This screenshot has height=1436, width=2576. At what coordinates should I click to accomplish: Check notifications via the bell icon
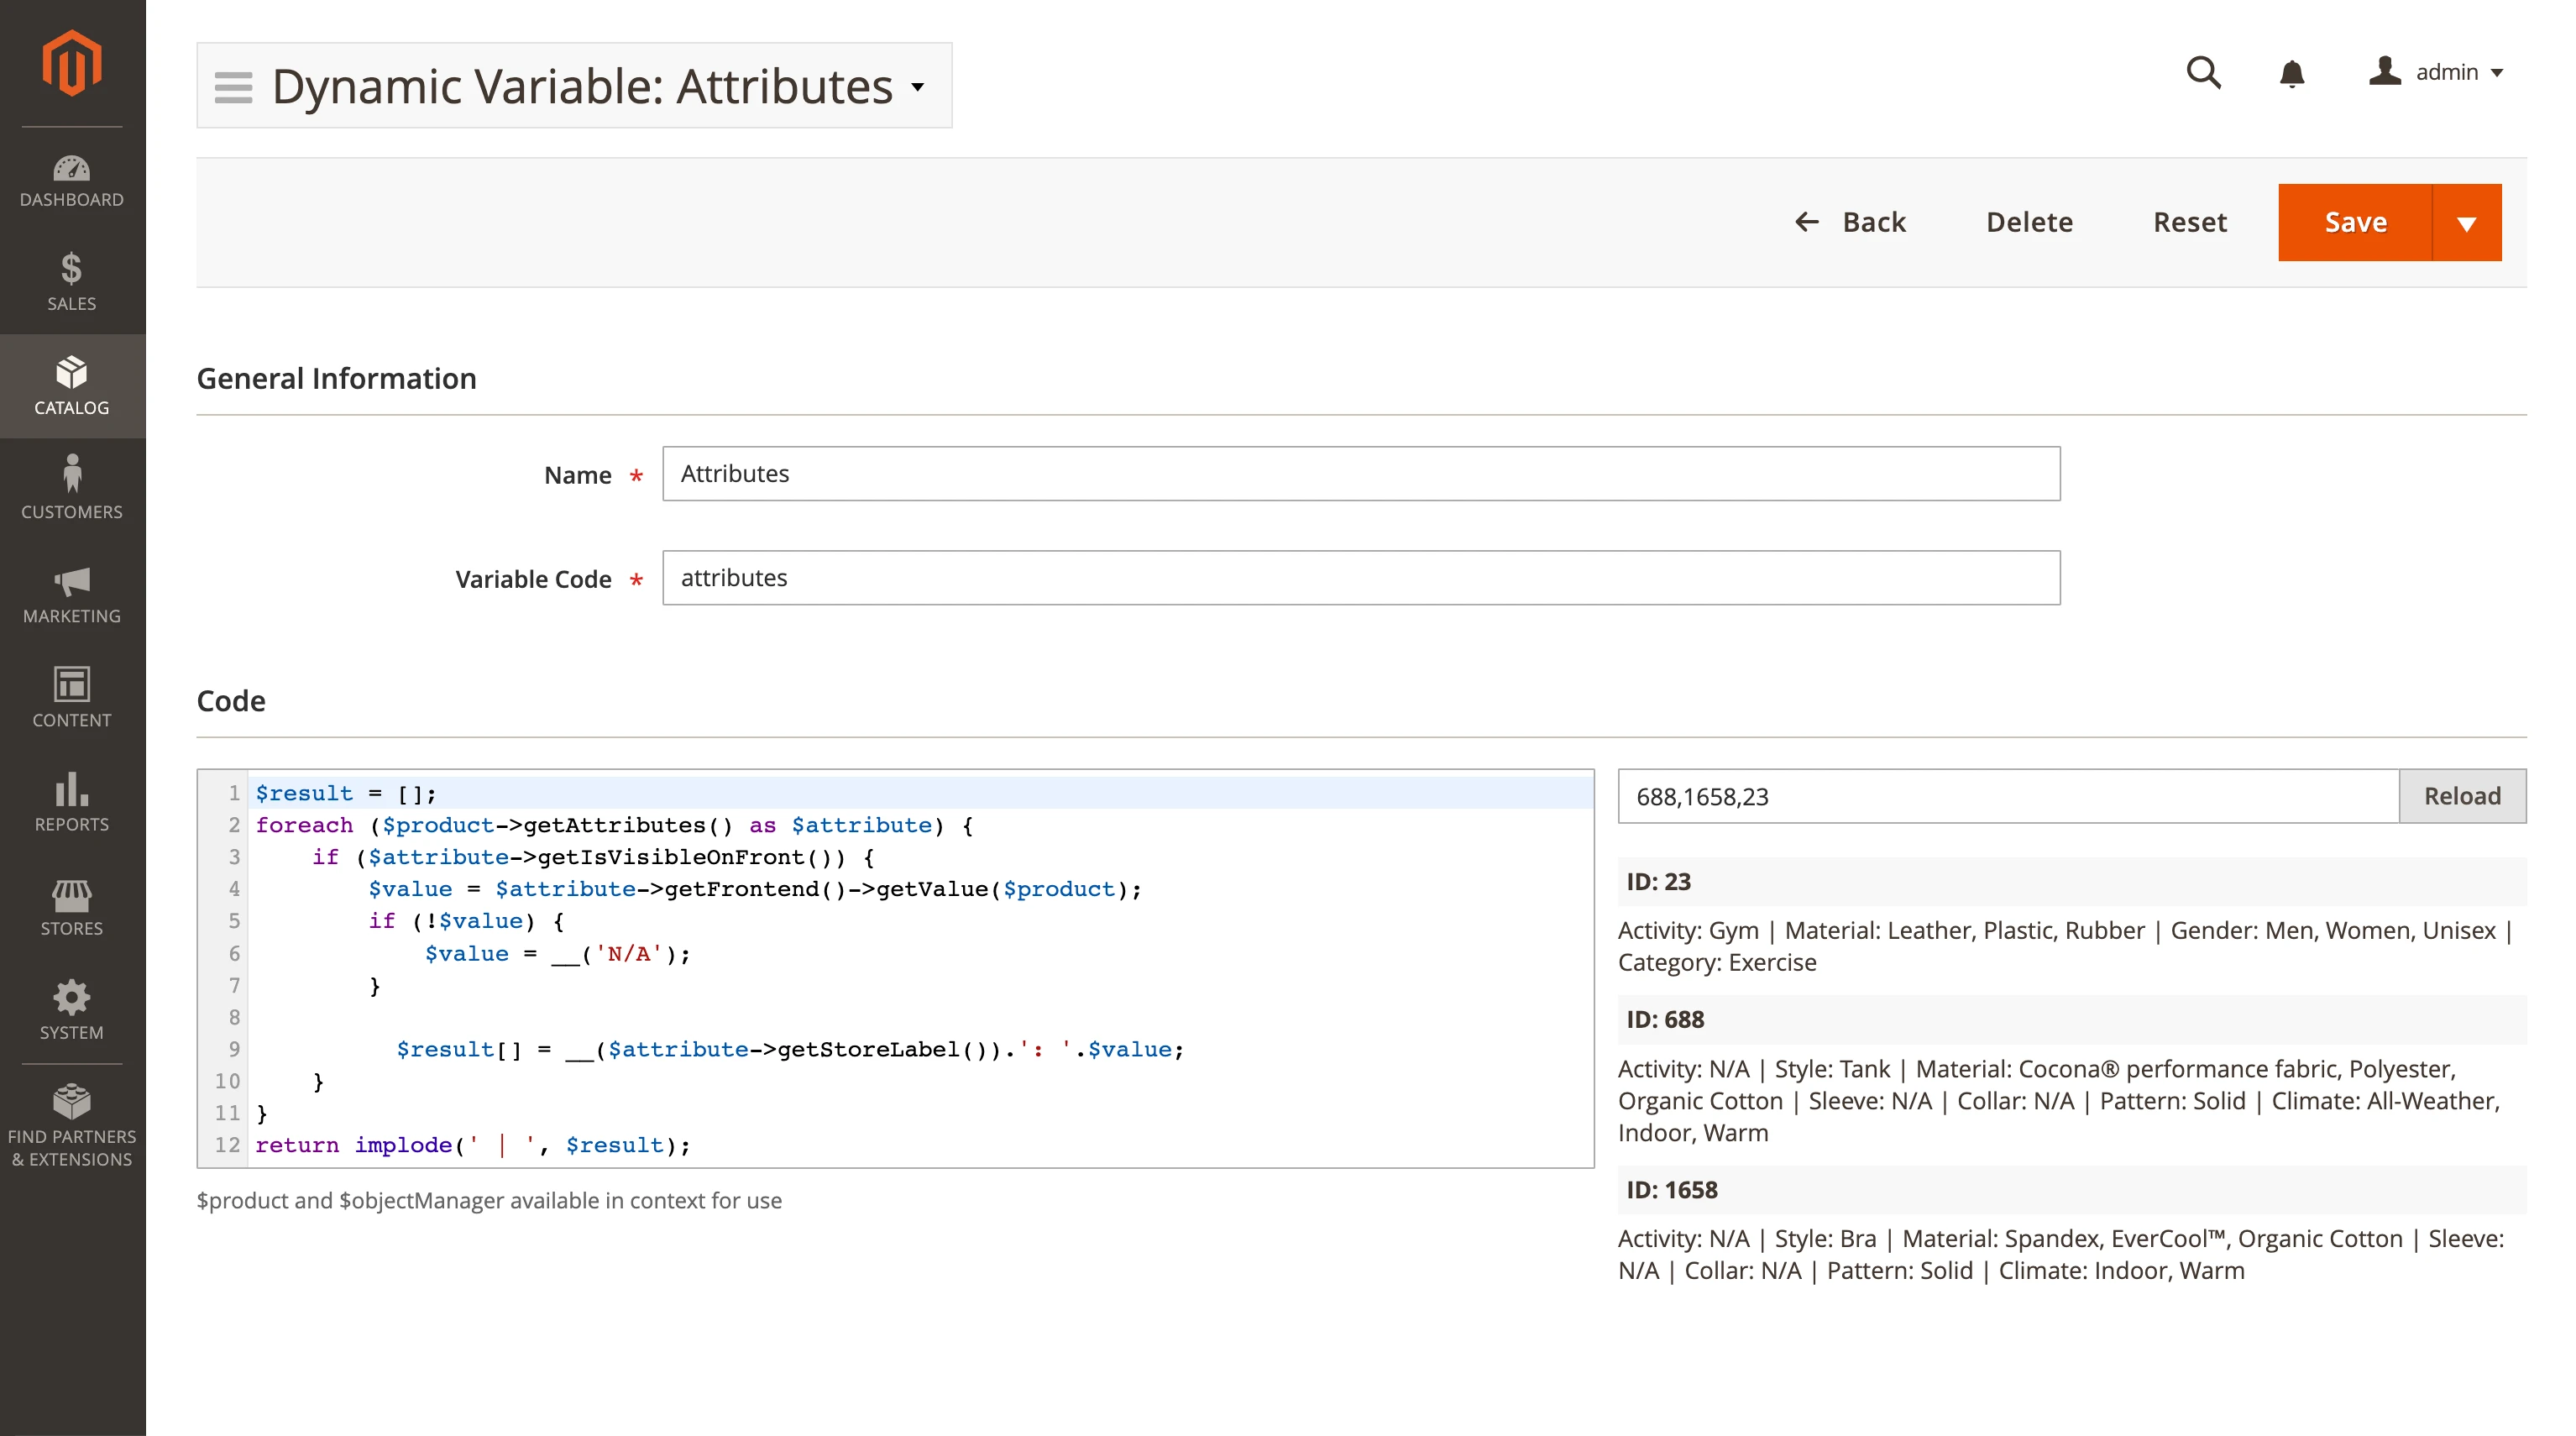click(2291, 73)
